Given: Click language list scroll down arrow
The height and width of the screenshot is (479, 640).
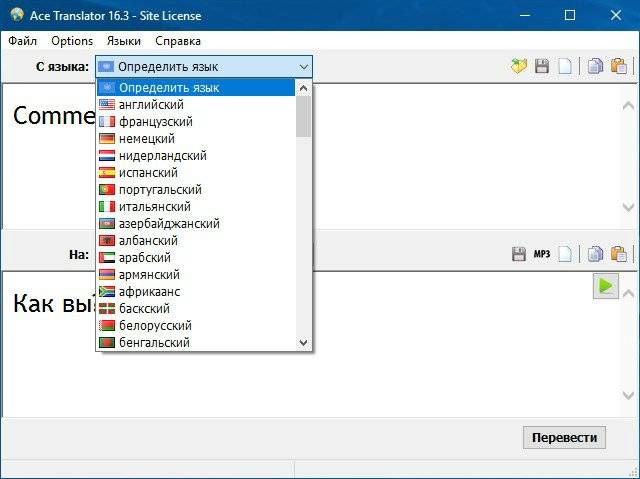Looking at the screenshot, I should point(303,343).
